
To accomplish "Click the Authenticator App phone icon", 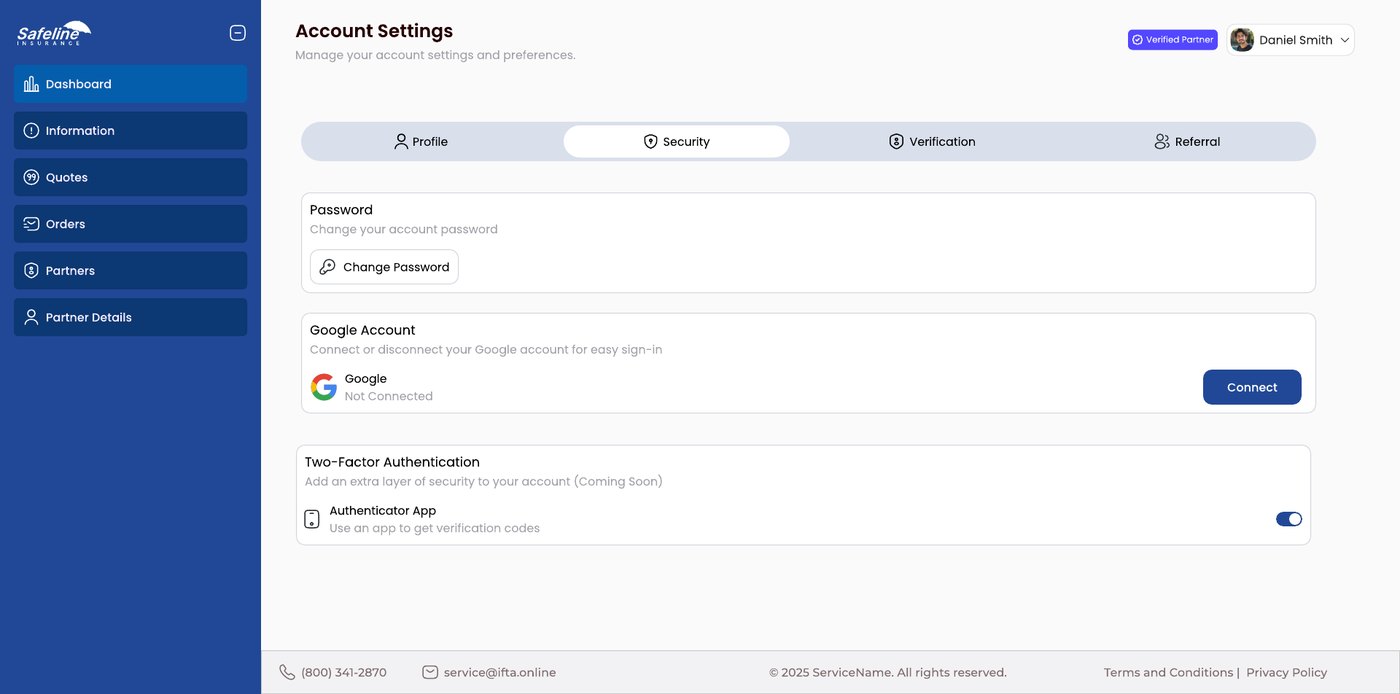I will tap(312, 519).
